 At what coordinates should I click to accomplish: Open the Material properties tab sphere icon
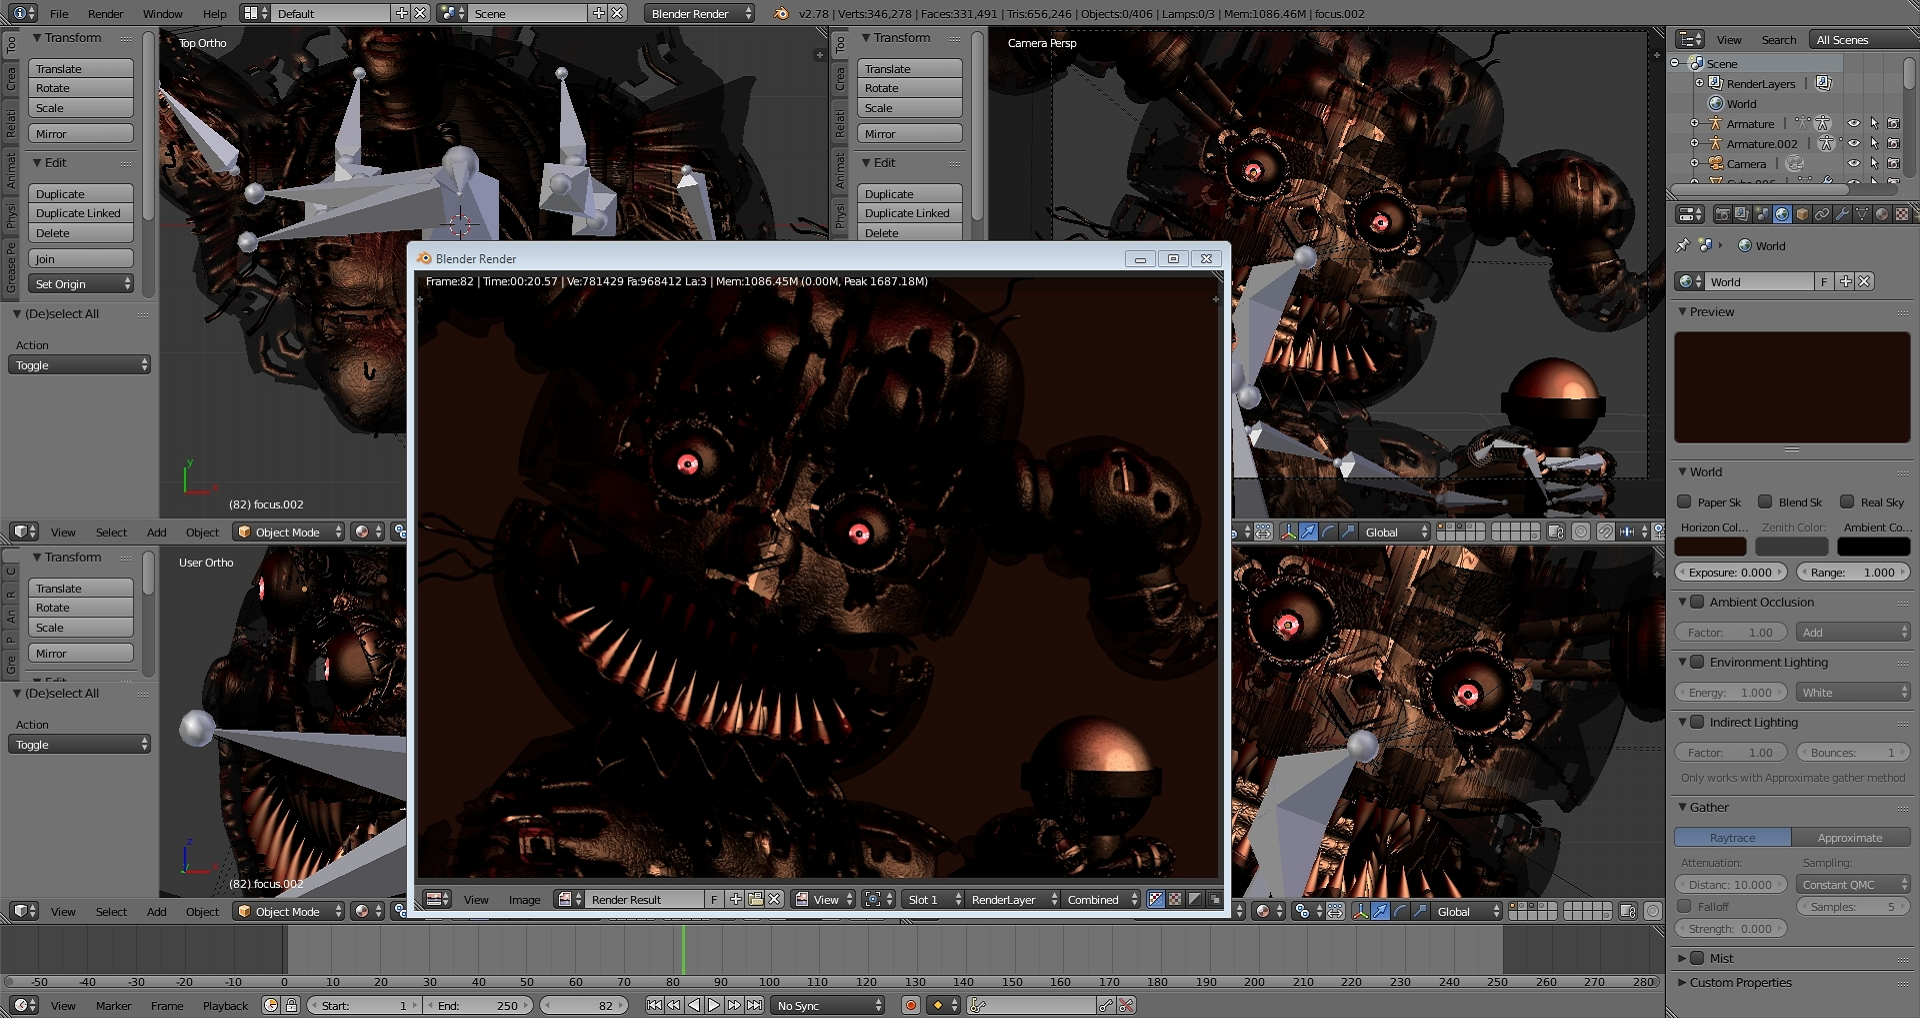[1882, 214]
